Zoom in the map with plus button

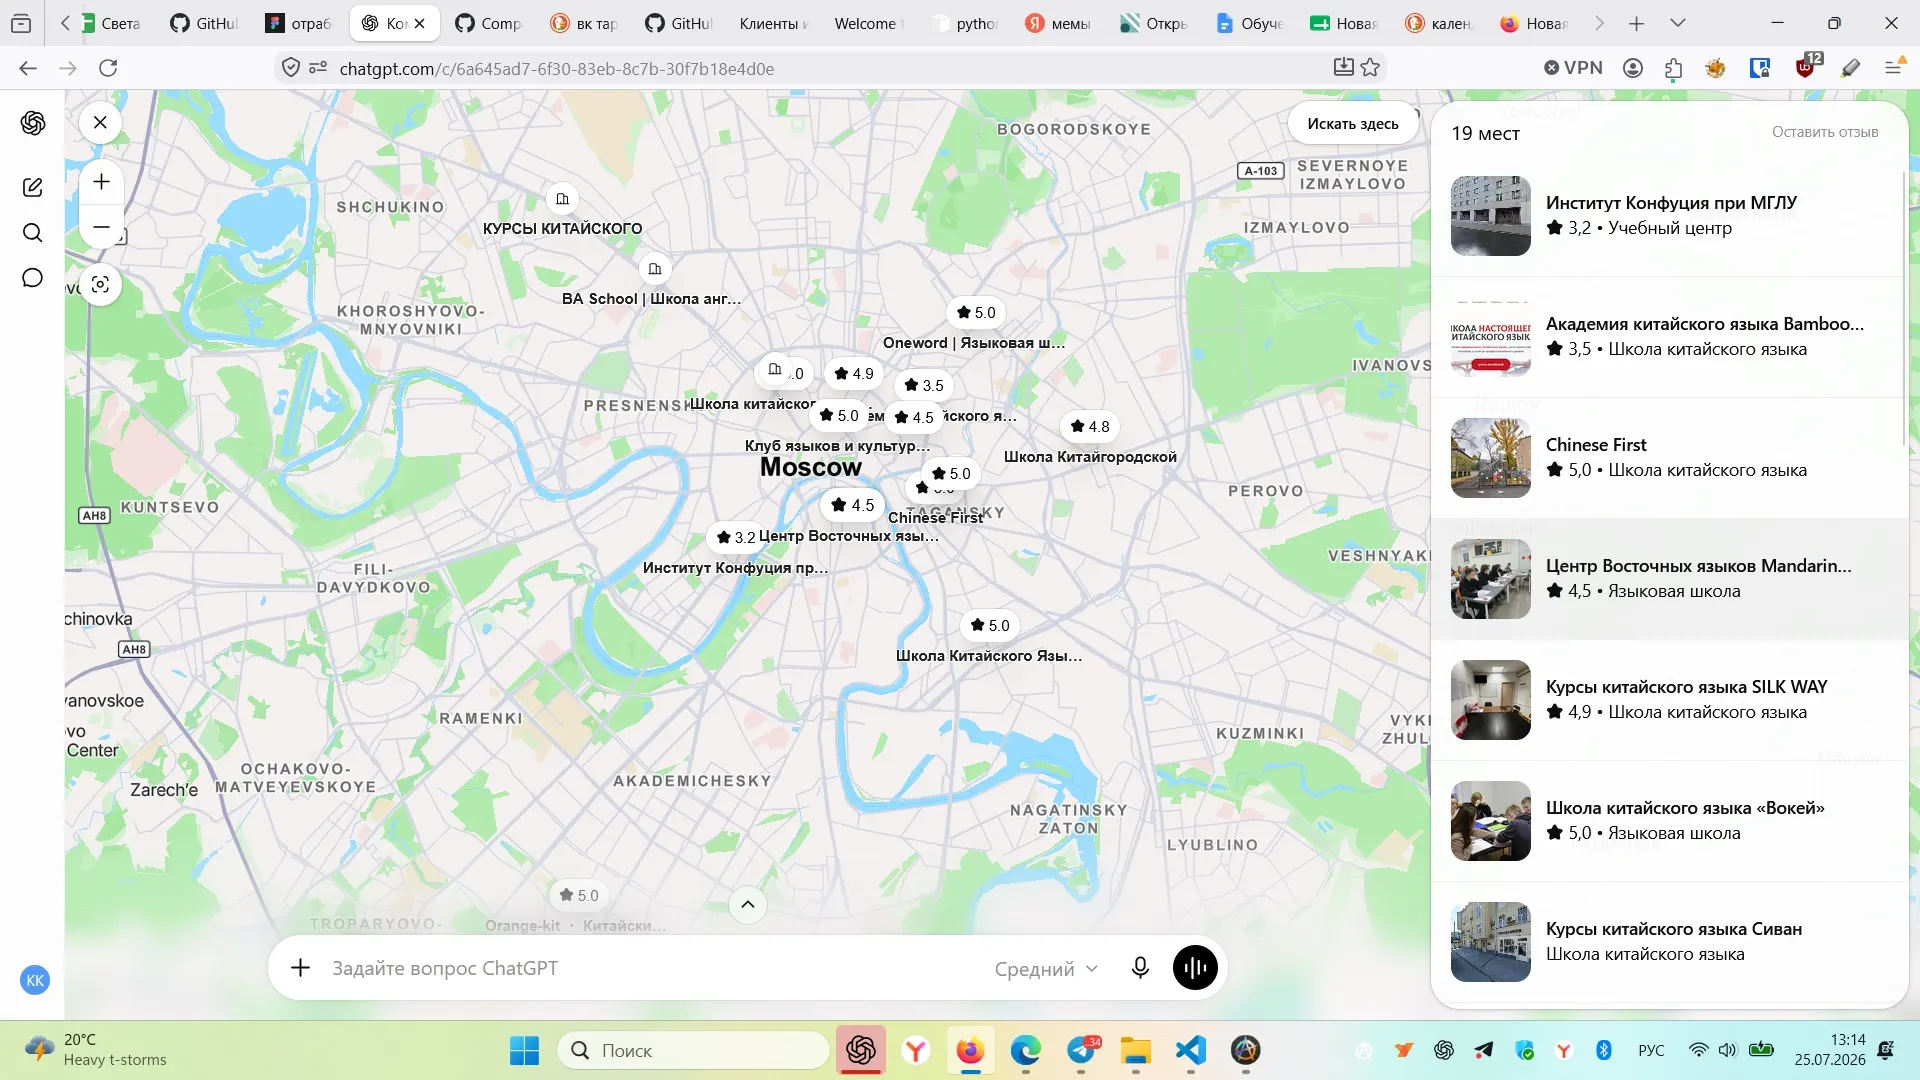[x=101, y=182]
